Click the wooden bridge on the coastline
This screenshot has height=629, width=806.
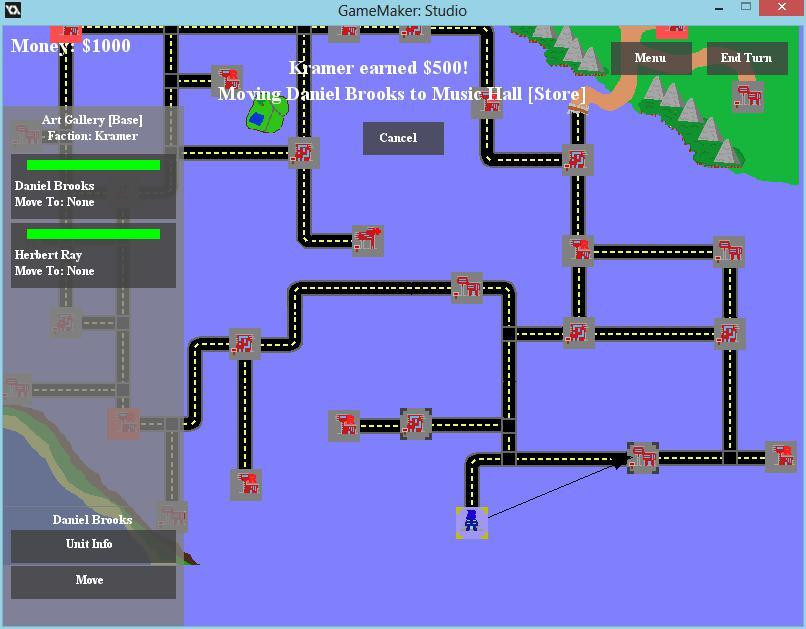click(578, 107)
